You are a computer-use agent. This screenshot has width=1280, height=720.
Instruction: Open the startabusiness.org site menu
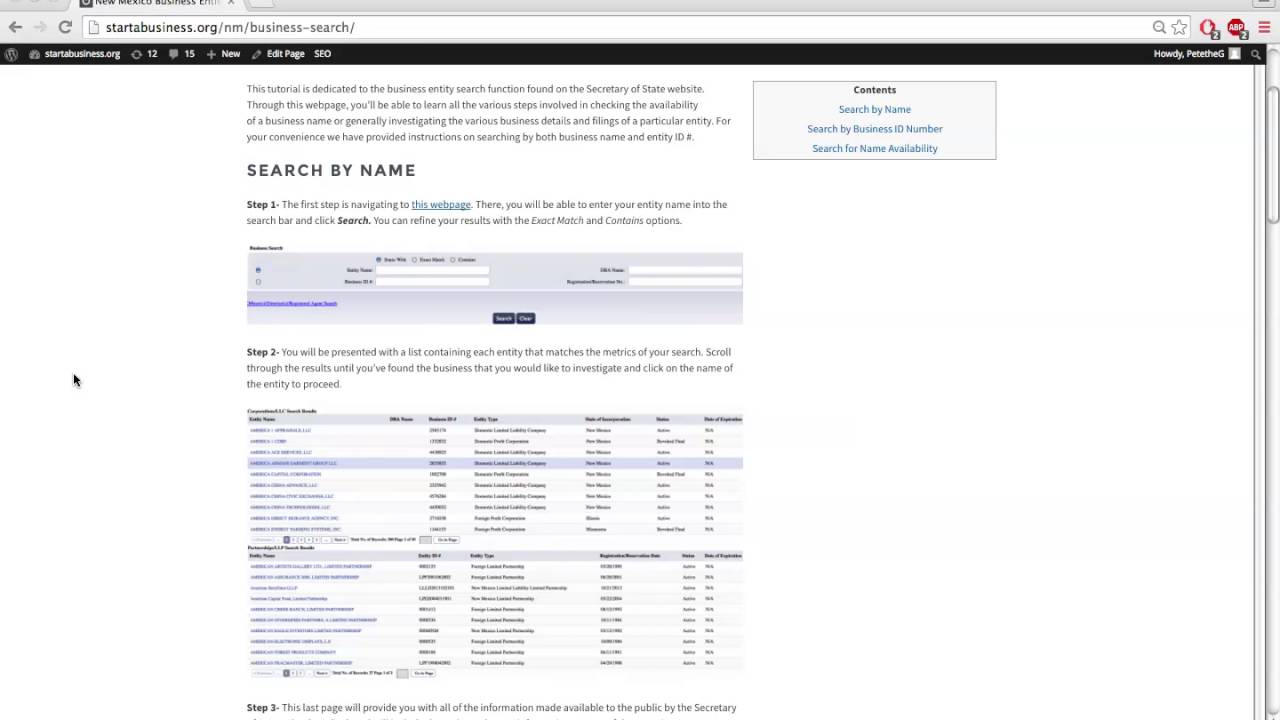pyautogui.click(x=75, y=54)
